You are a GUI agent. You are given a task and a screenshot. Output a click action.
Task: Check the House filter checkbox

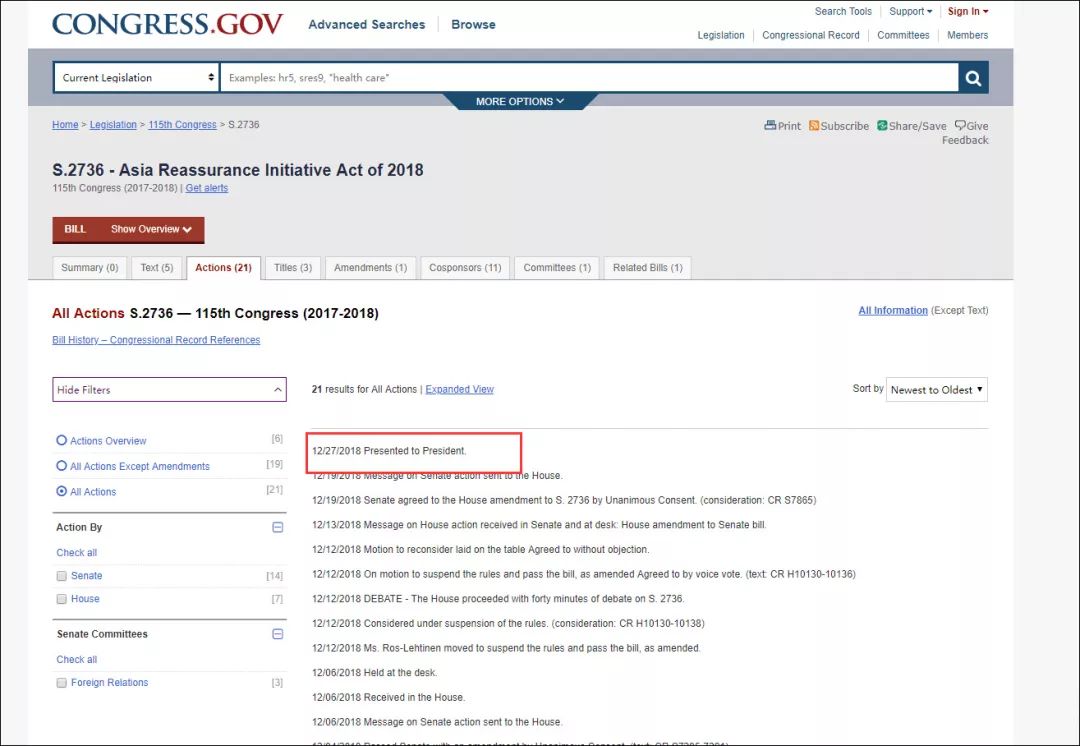pos(61,599)
